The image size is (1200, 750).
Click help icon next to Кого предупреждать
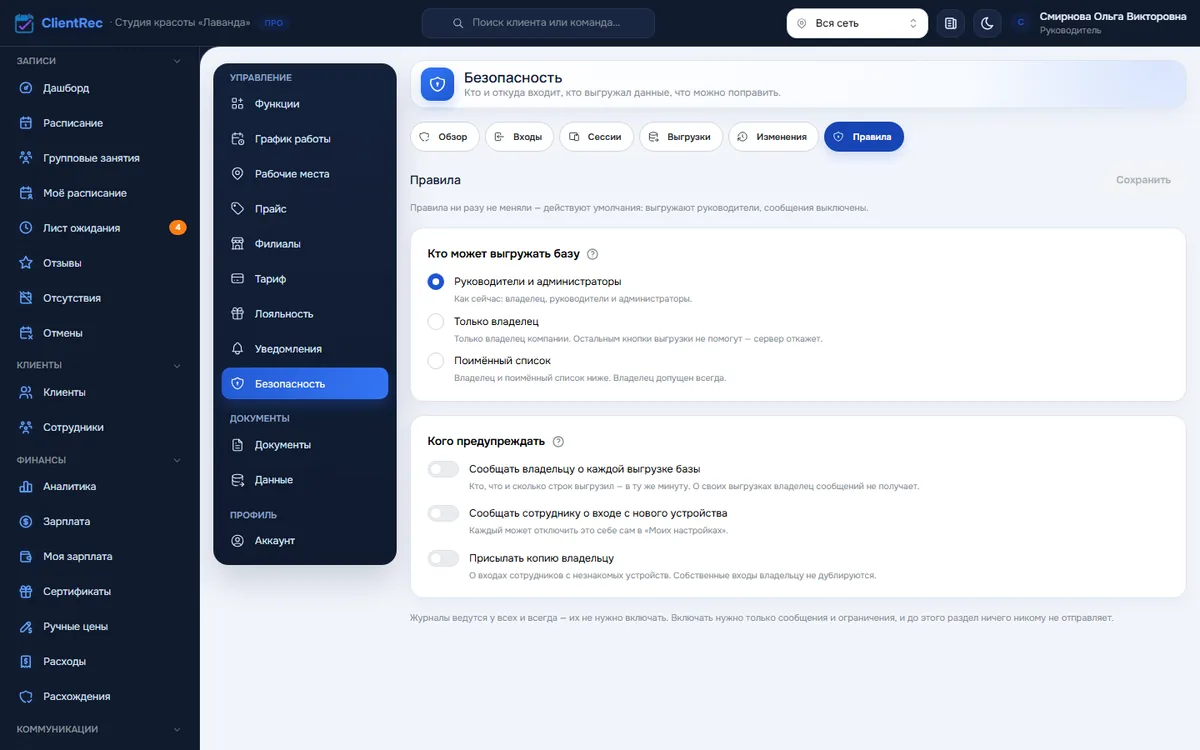pyautogui.click(x=558, y=441)
